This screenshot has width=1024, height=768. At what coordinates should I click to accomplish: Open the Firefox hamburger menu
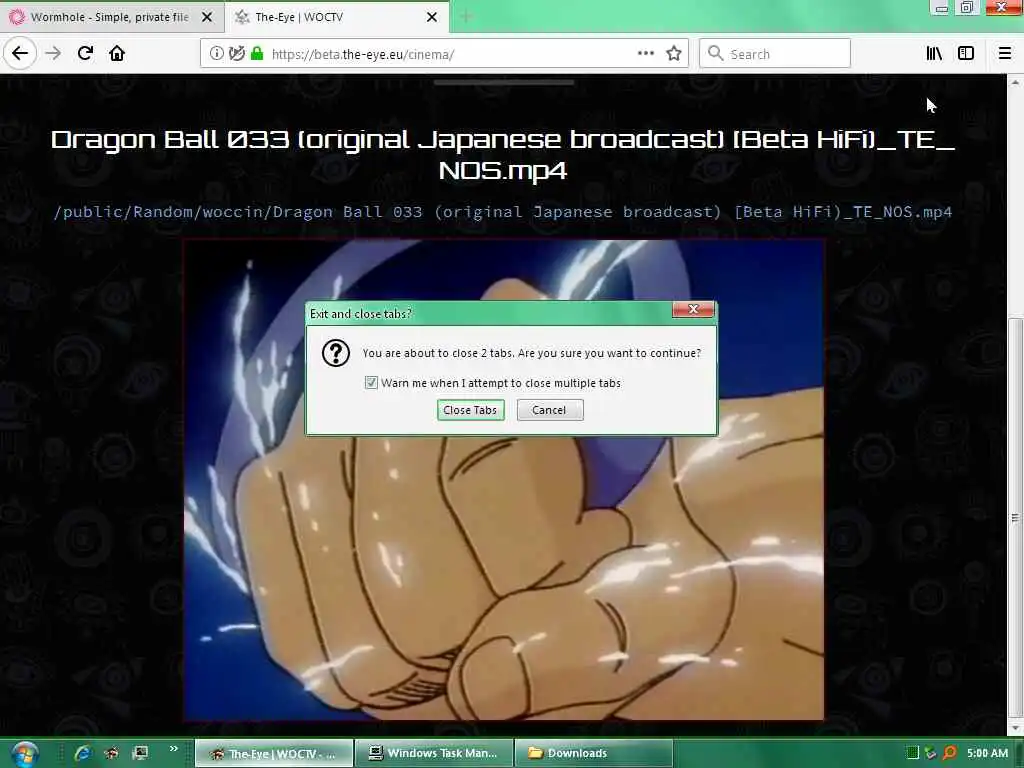tap(1004, 54)
